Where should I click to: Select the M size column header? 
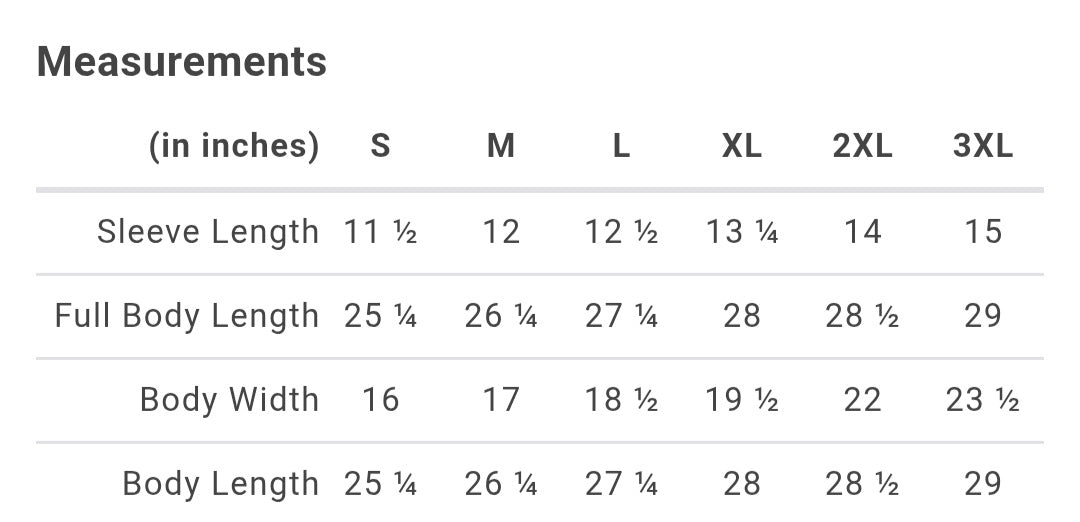pyautogui.click(x=501, y=146)
